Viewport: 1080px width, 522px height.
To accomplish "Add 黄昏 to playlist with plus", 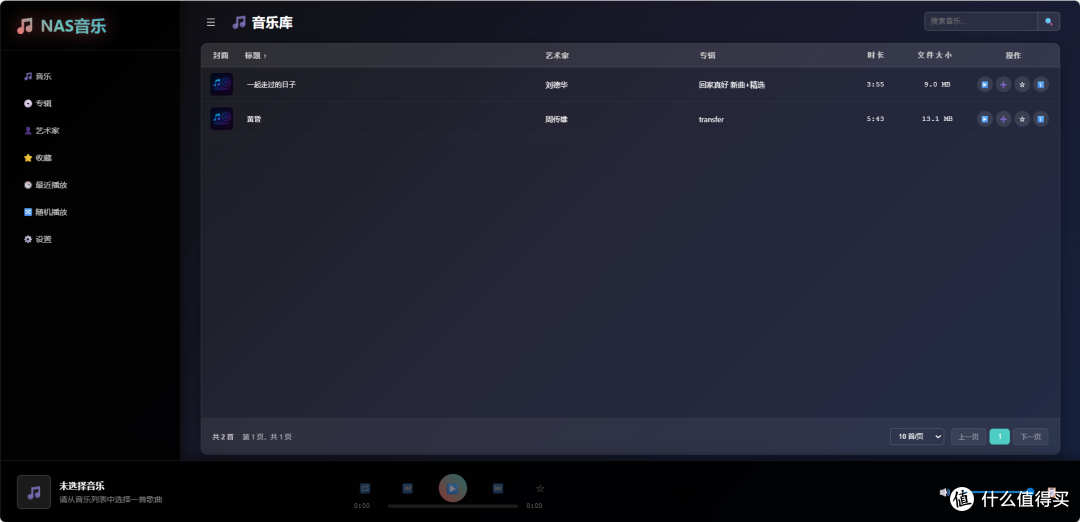I will pos(1004,119).
